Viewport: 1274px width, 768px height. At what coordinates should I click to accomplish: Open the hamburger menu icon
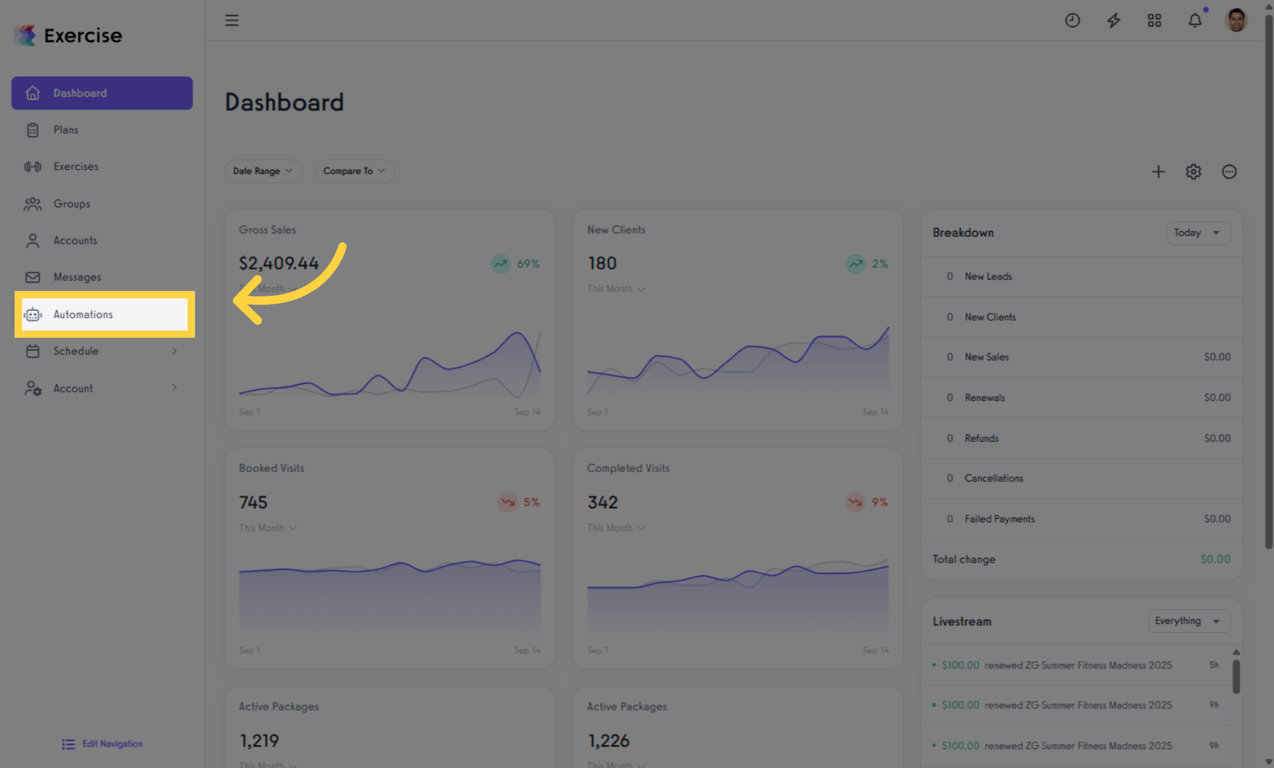231,20
